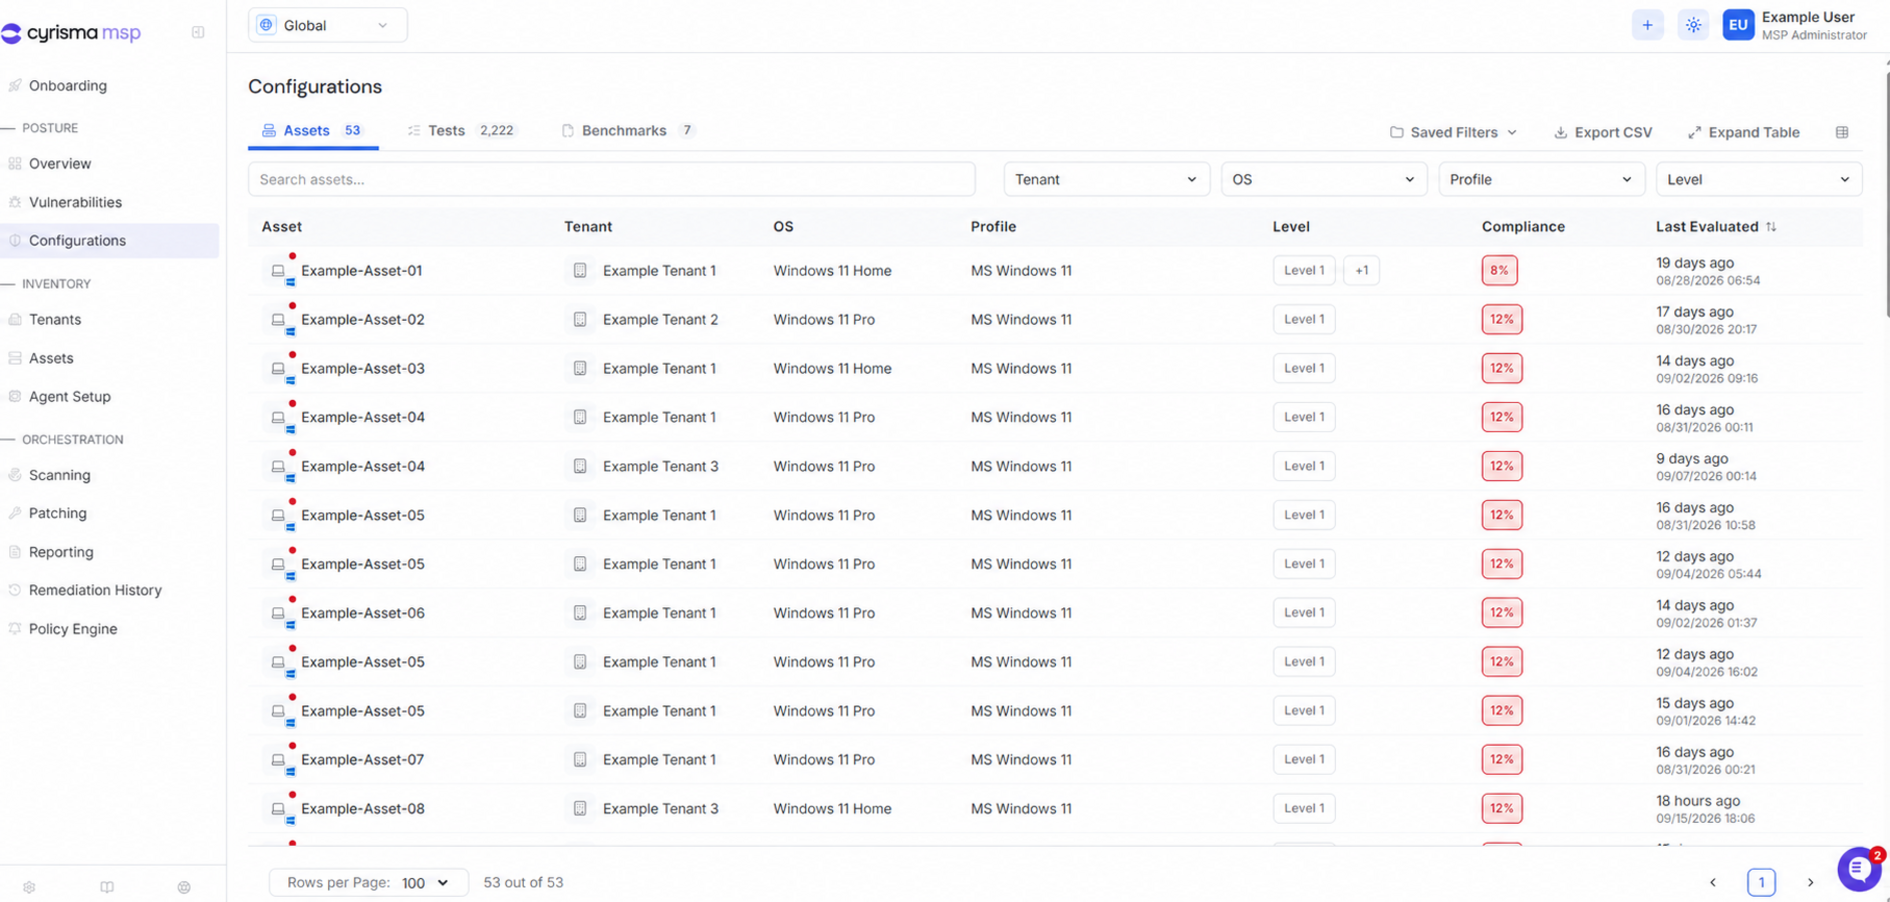Go to next page arrow
1890x902 pixels.
(x=1810, y=882)
